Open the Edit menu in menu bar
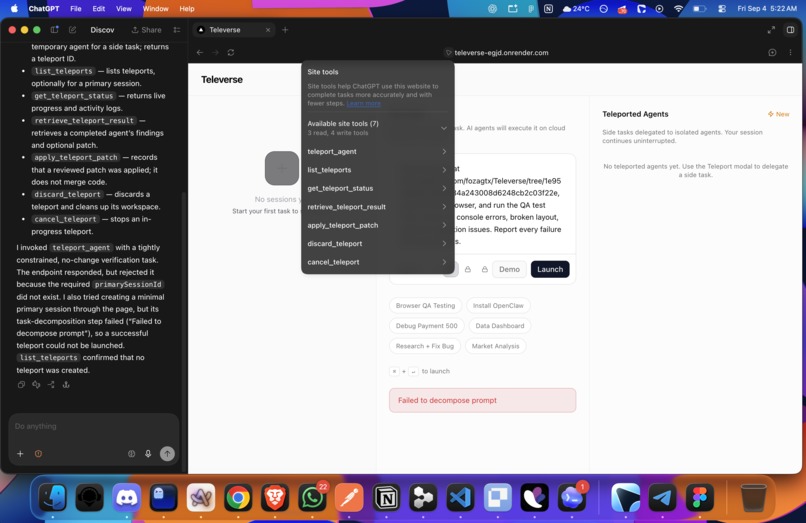The image size is (806, 523). pyautogui.click(x=99, y=9)
